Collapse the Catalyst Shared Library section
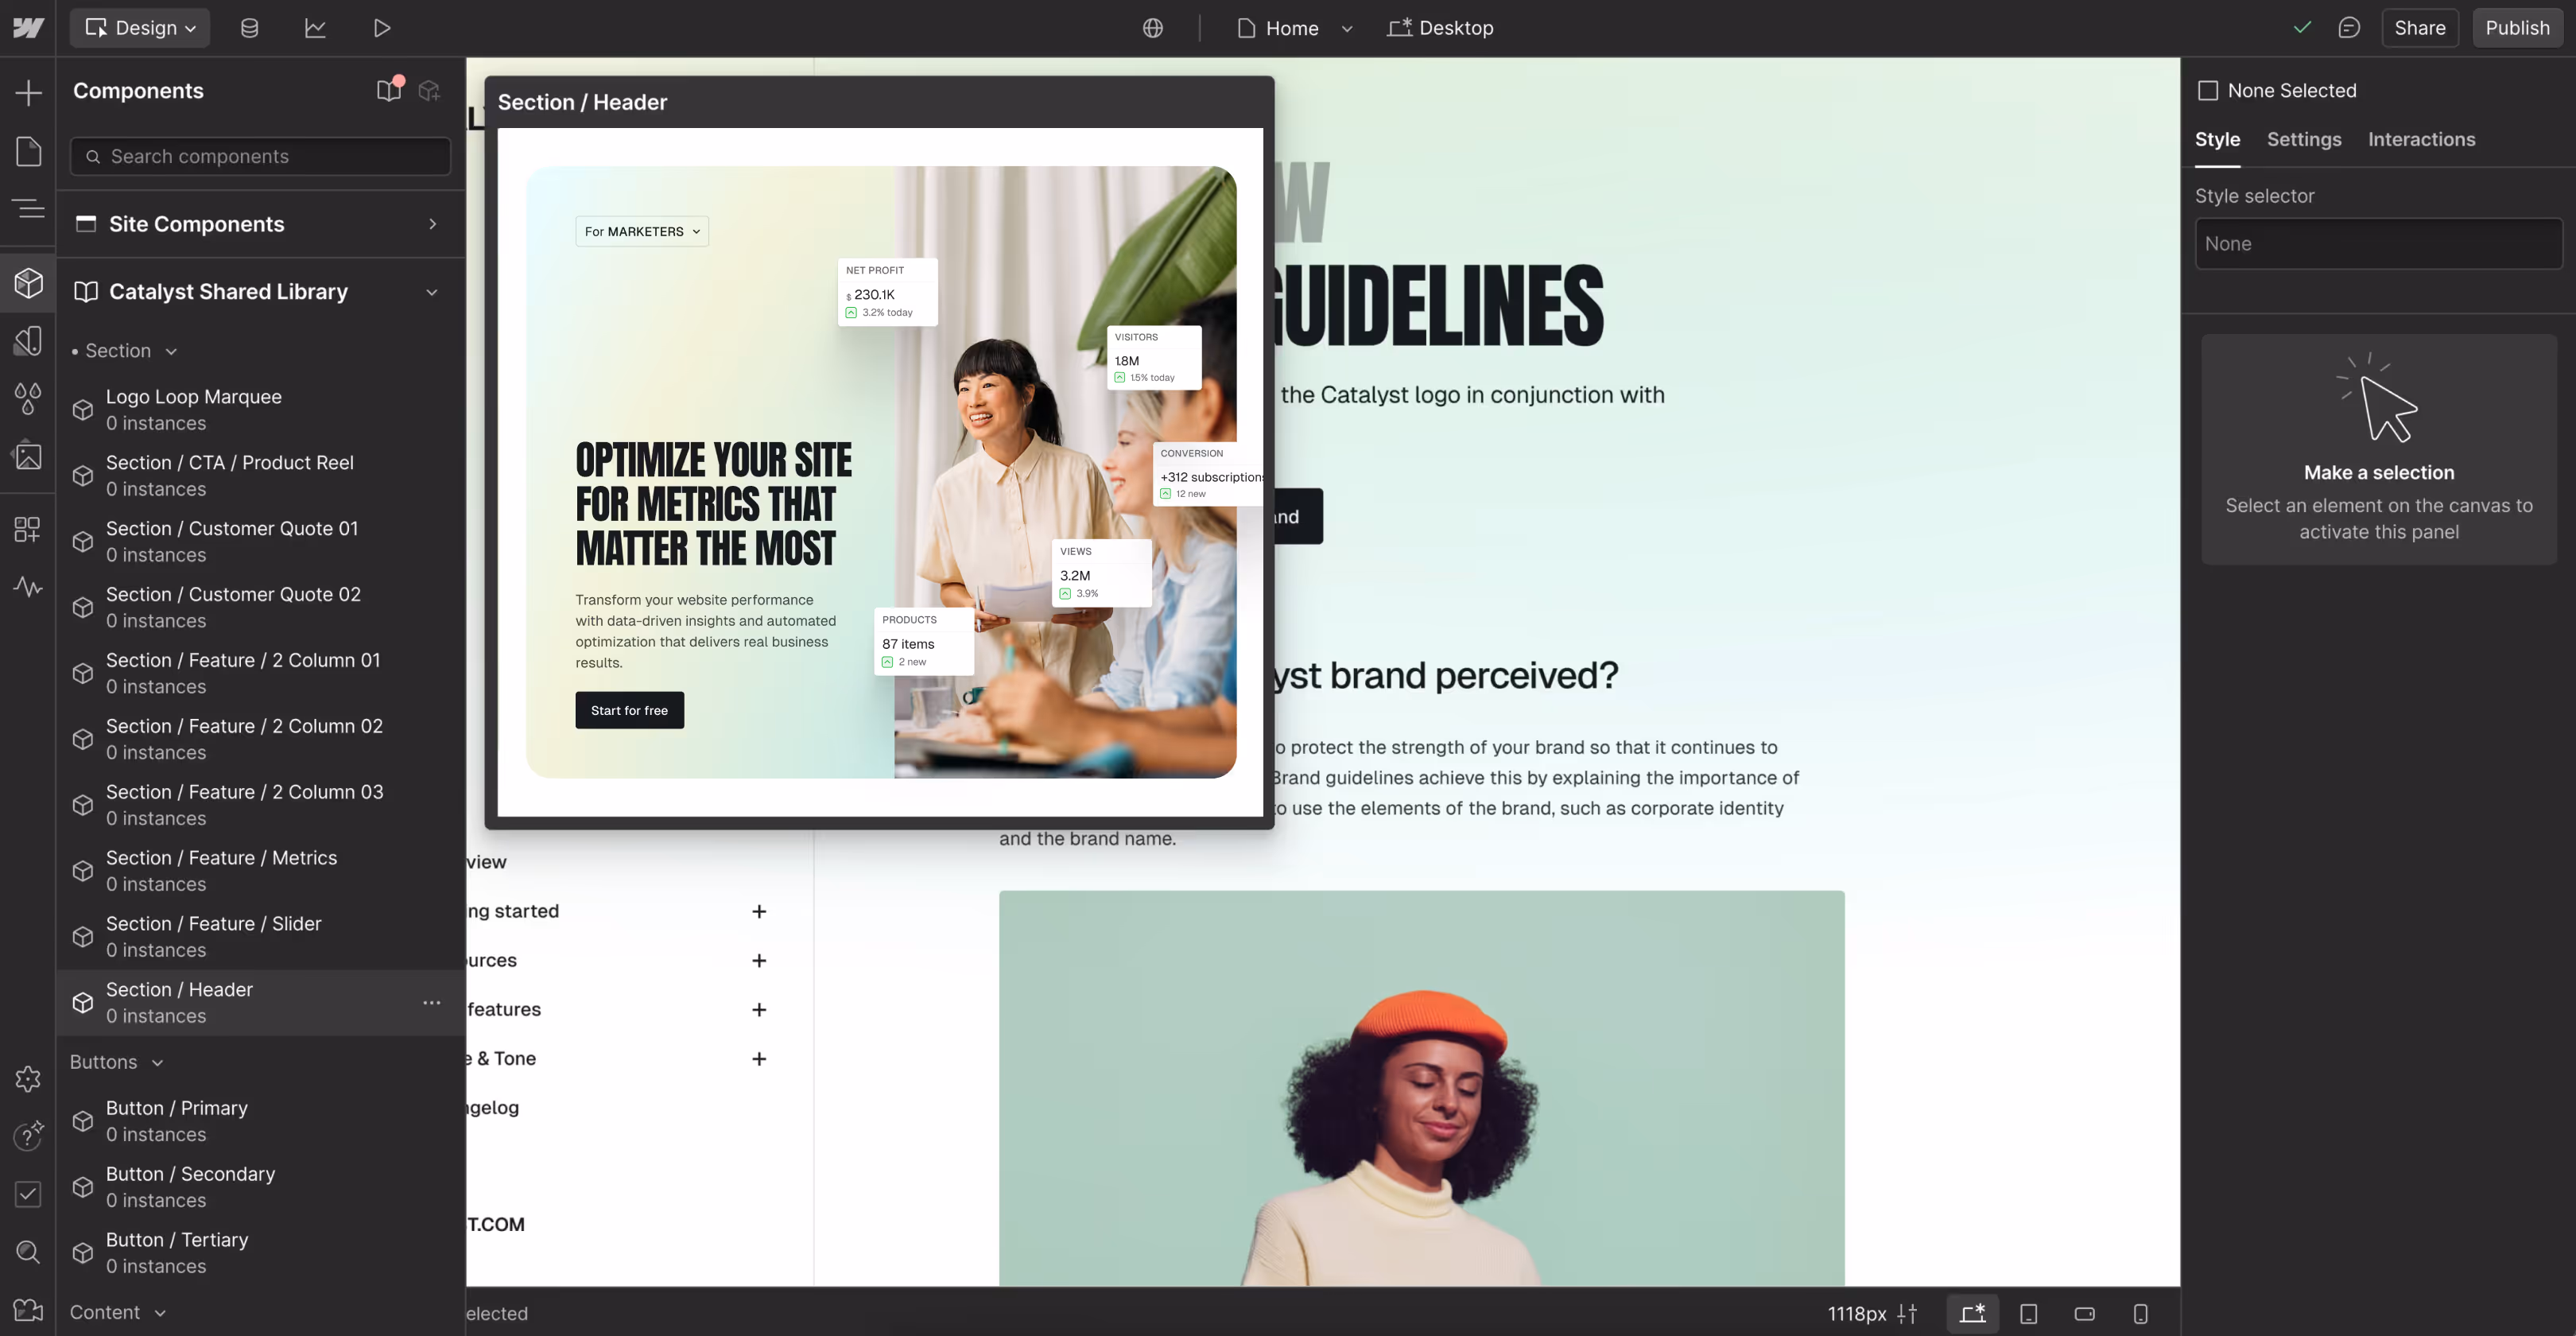Screen dimensions: 2576x1336 point(432,292)
